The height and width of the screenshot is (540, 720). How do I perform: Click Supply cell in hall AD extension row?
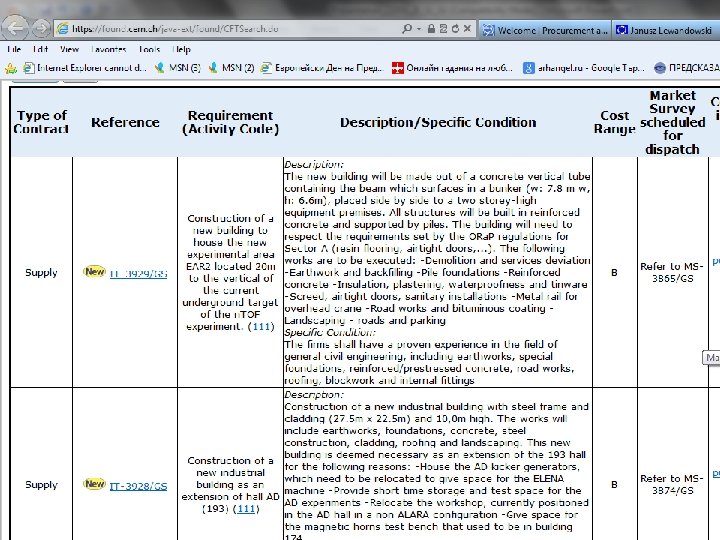[x=41, y=485]
